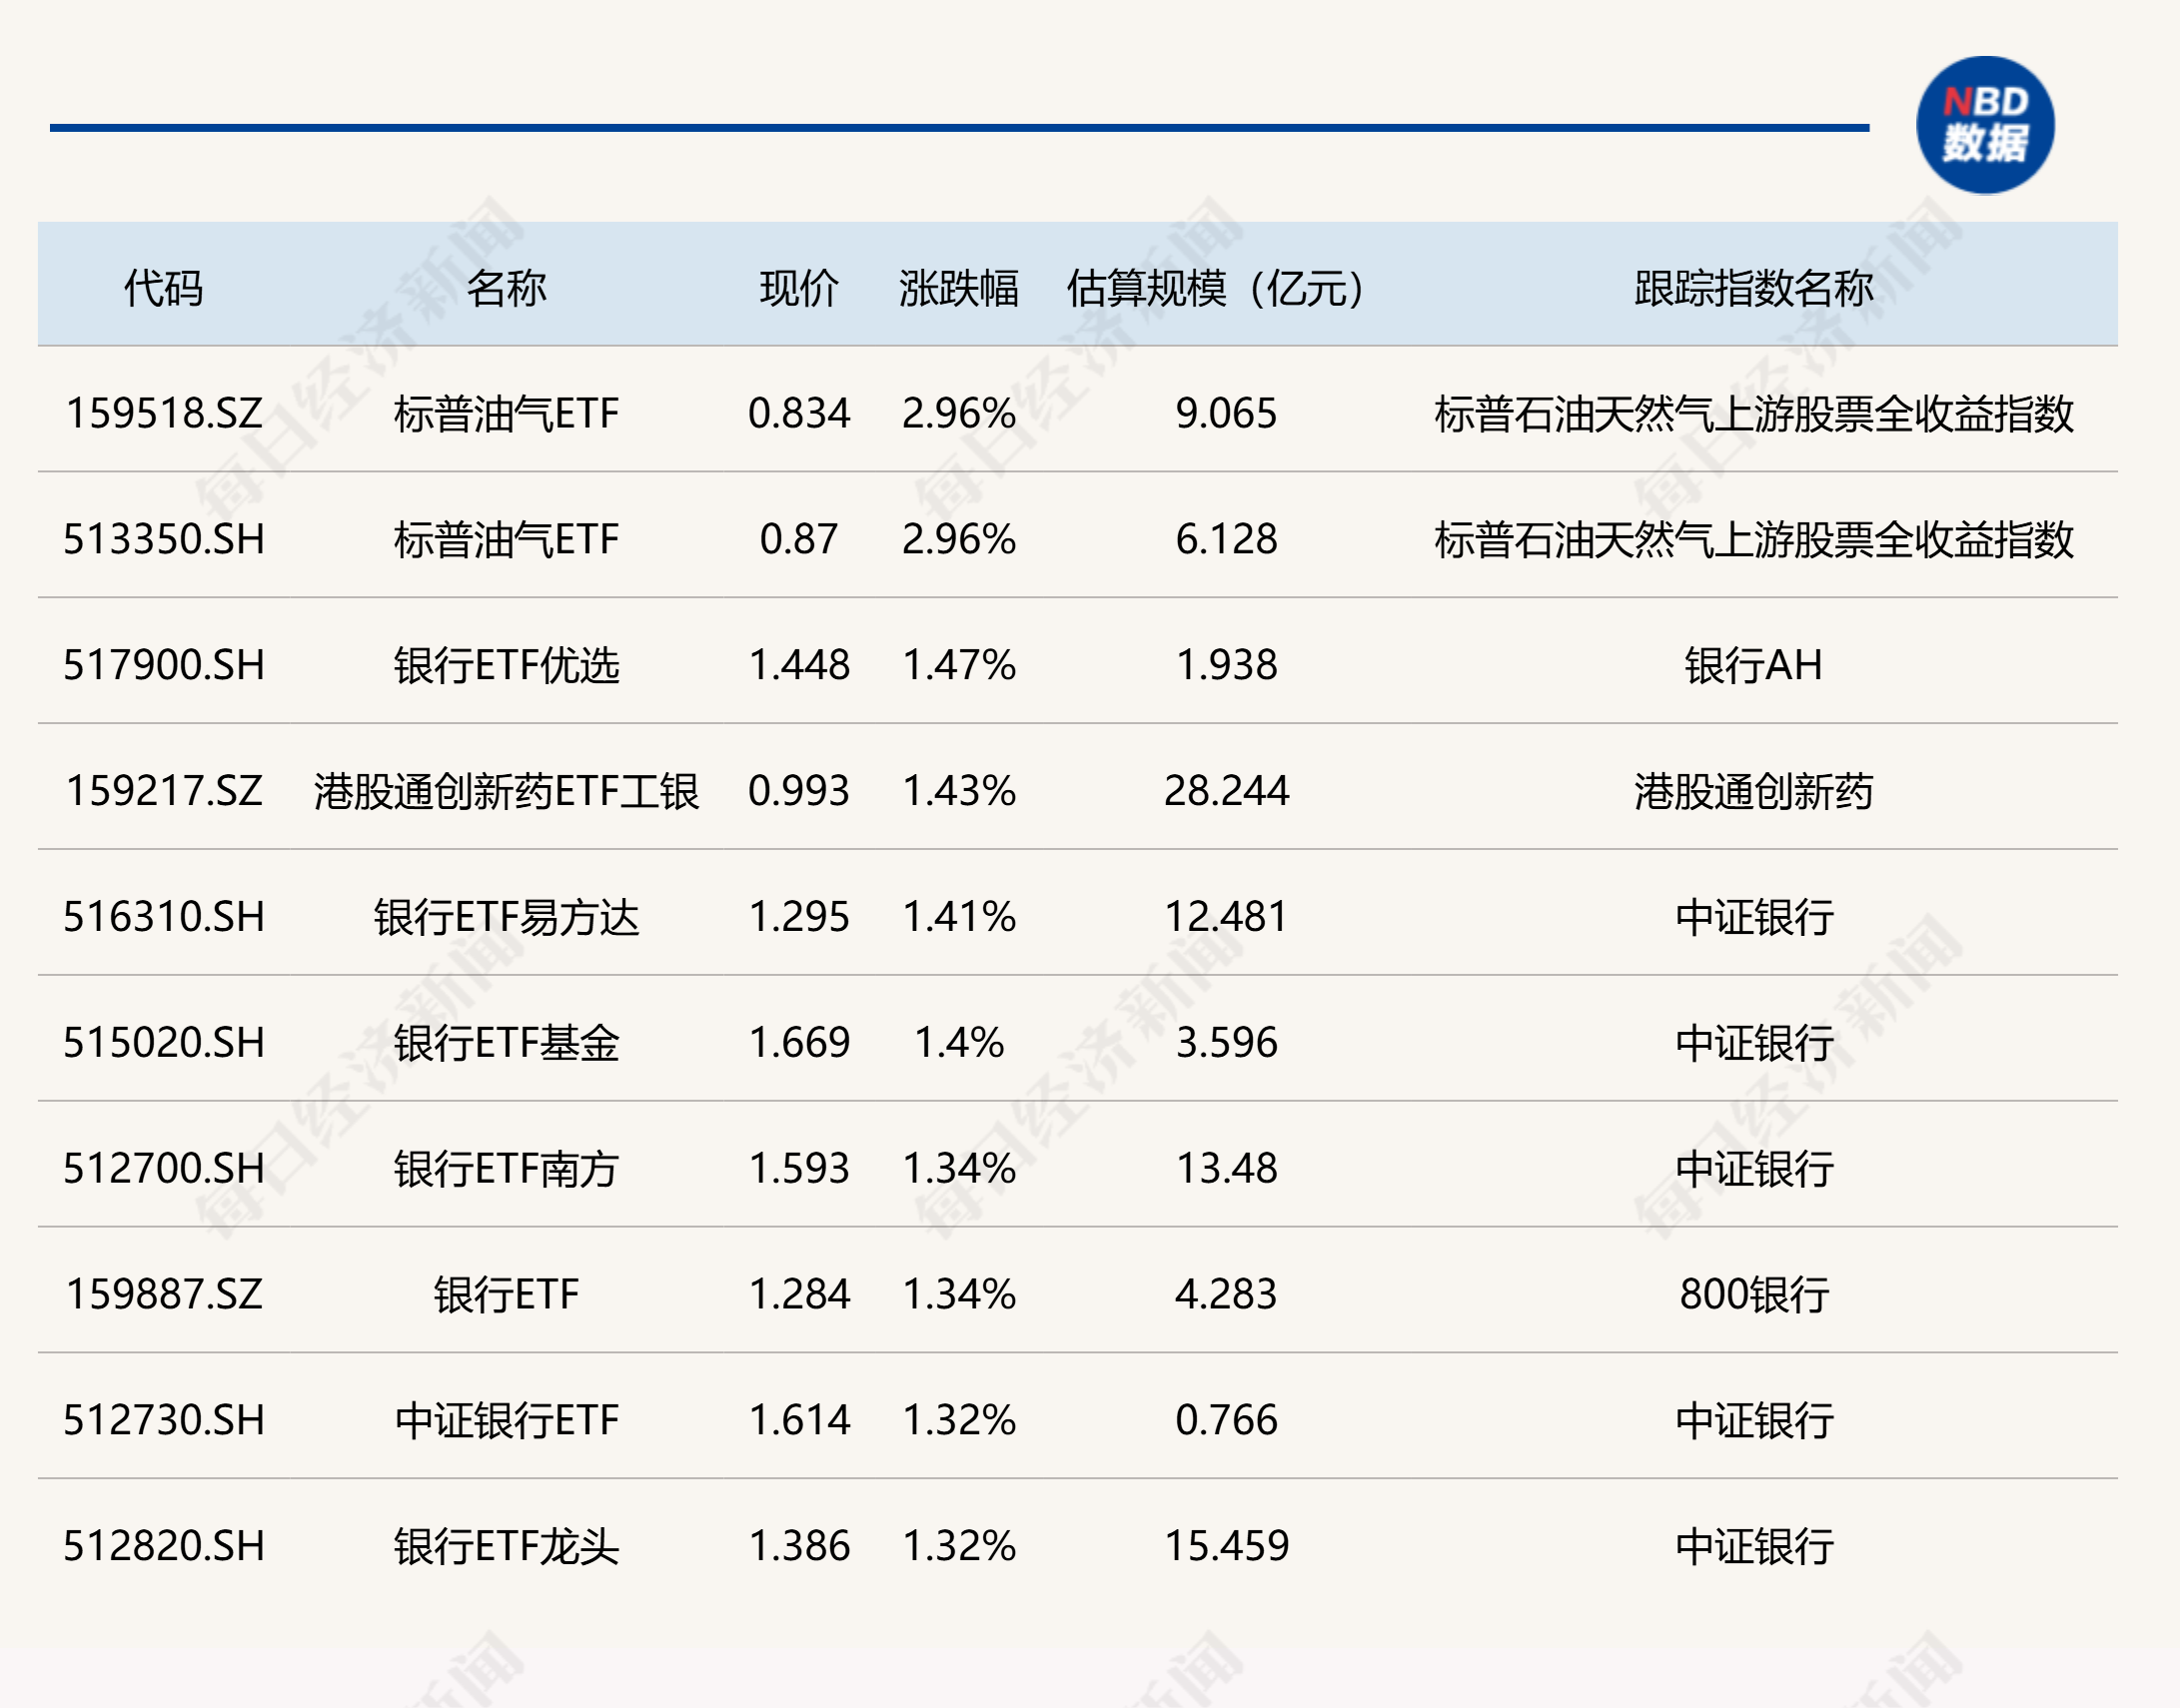Viewport: 2180px width, 1708px height.
Task: Click estimated size 0.766
Action: [1226, 1421]
